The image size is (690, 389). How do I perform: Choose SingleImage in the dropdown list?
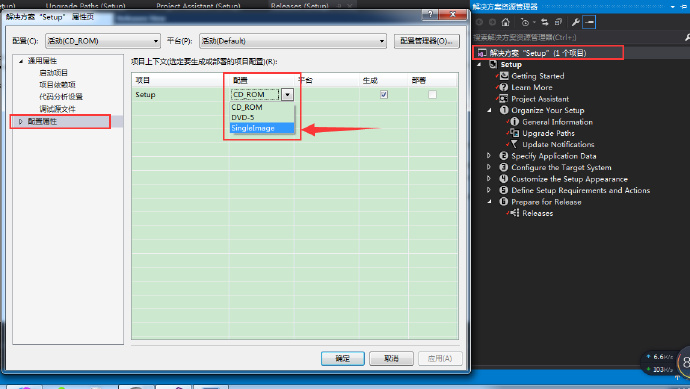(x=262, y=128)
